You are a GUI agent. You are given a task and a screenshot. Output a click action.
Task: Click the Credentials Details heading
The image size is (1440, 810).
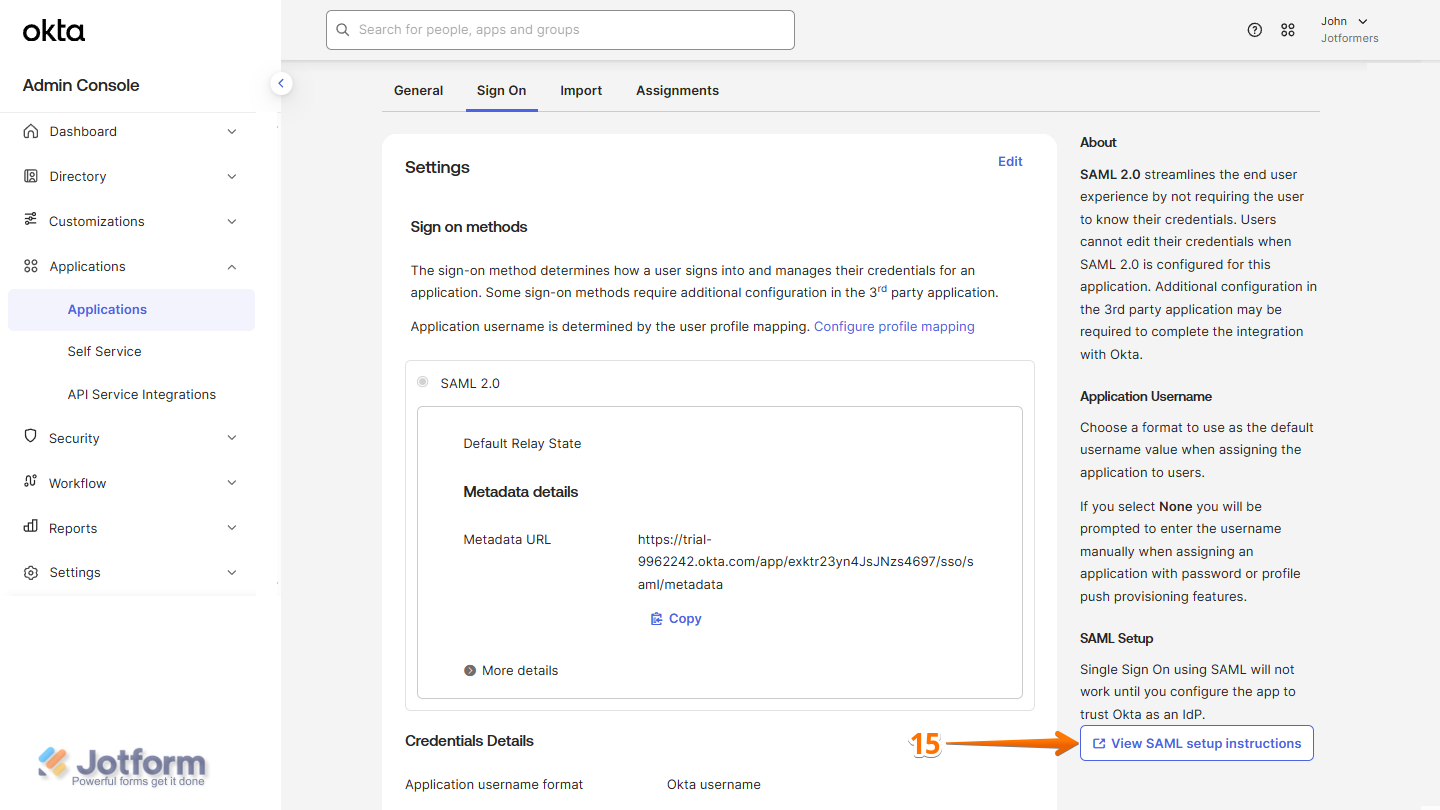469,741
